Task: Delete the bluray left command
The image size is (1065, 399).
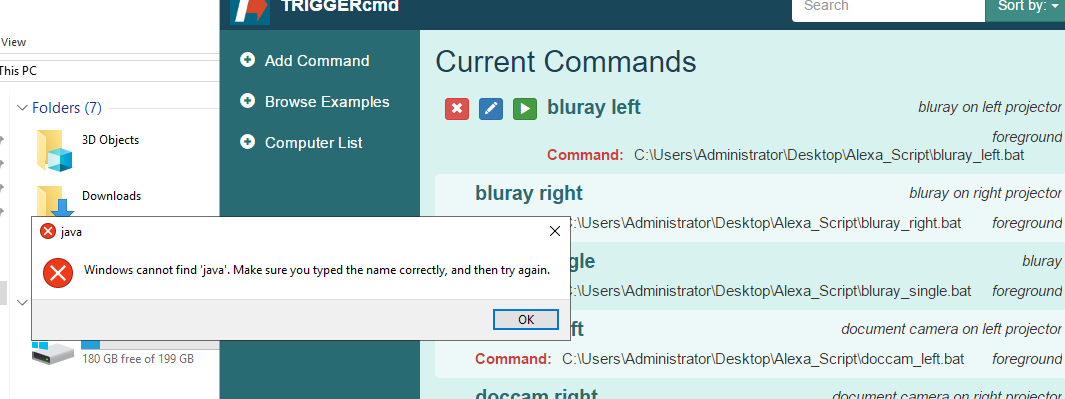Action: click(457, 109)
